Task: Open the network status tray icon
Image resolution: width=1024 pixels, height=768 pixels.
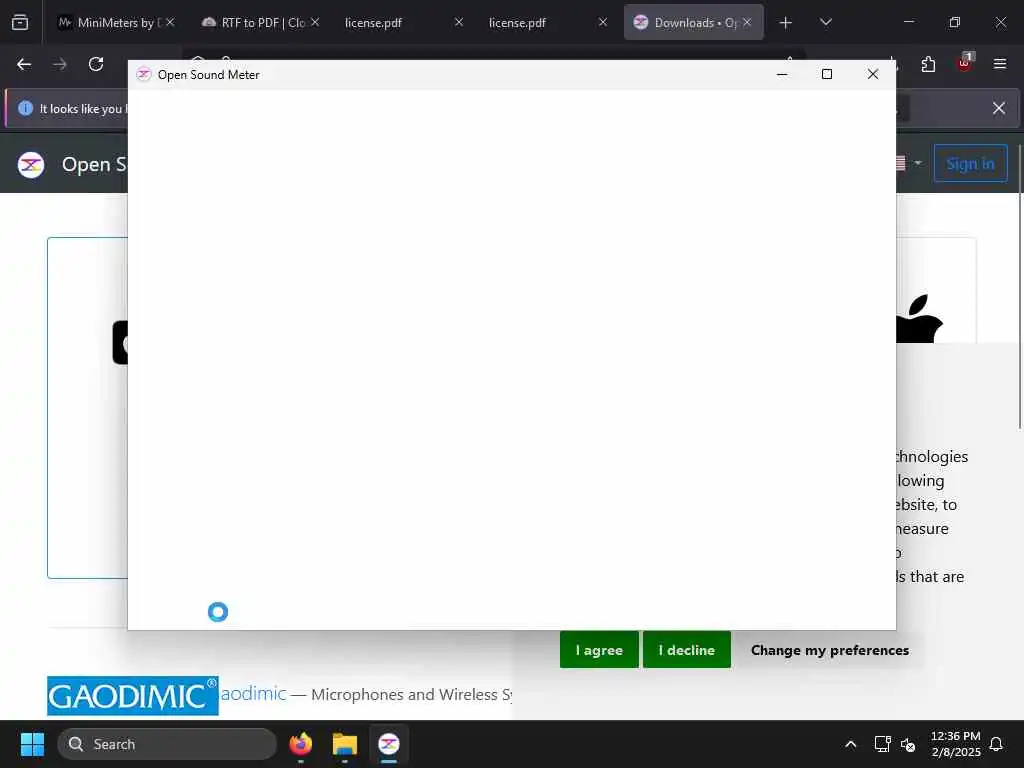Action: [882, 744]
